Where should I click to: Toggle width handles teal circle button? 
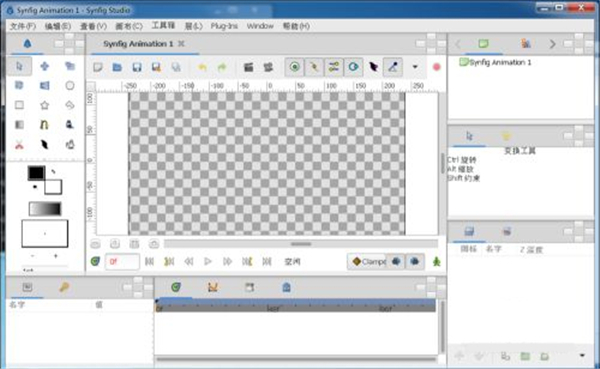(353, 67)
